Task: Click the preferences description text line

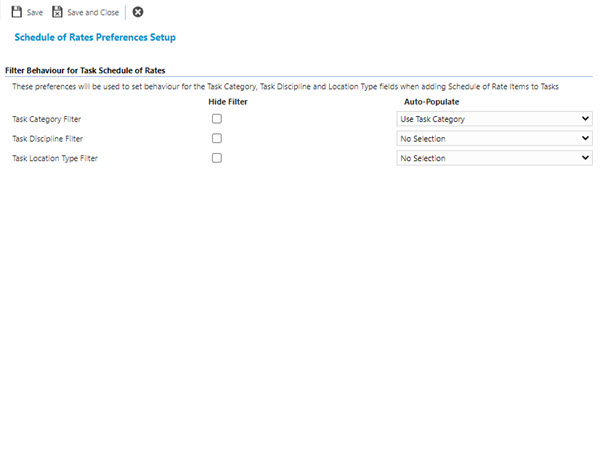Action: pos(284,87)
